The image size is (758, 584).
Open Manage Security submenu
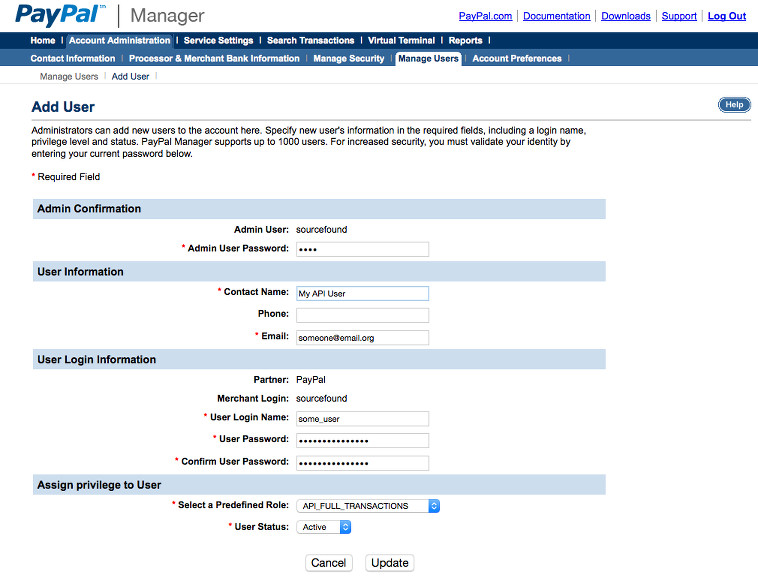pos(348,59)
